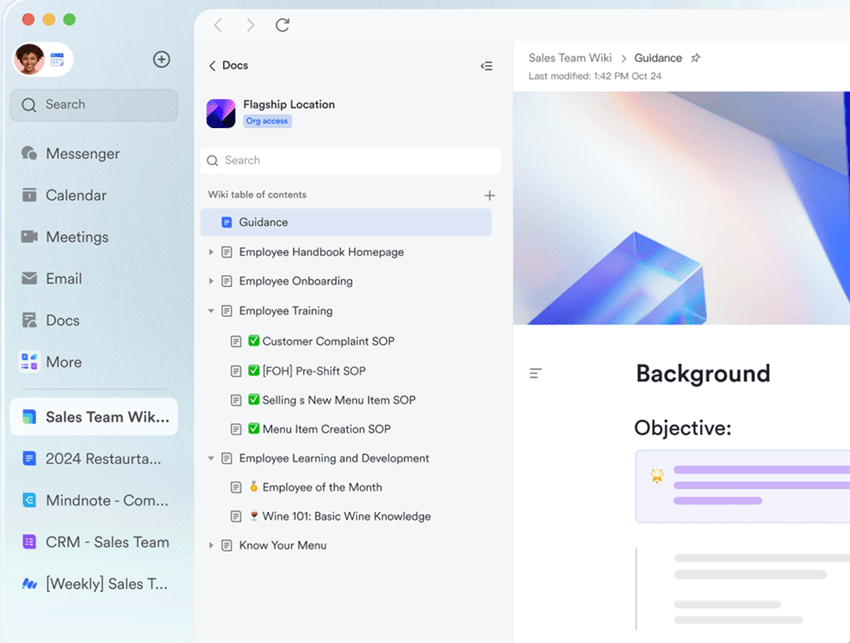This screenshot has width=850, height=643.
Task: Collapse the Docs sidebar panel icon
Action: point(486,66)
